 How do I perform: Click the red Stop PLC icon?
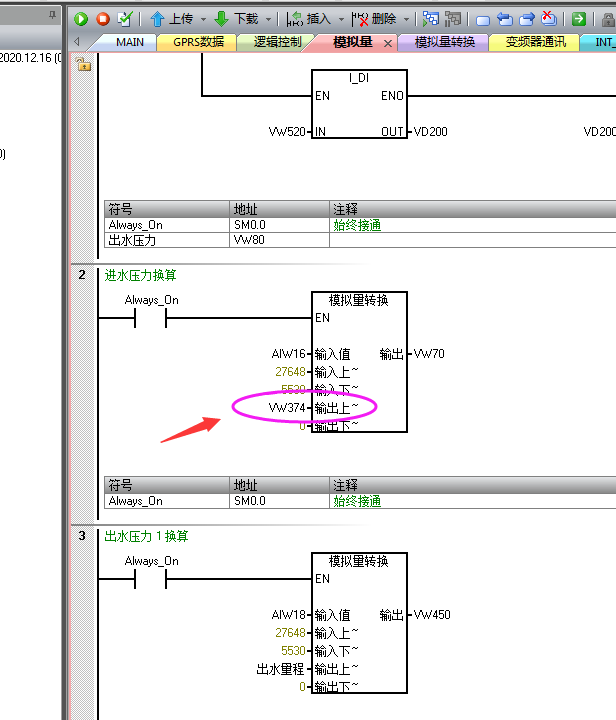pyautogui.click(x=102, y=18)
